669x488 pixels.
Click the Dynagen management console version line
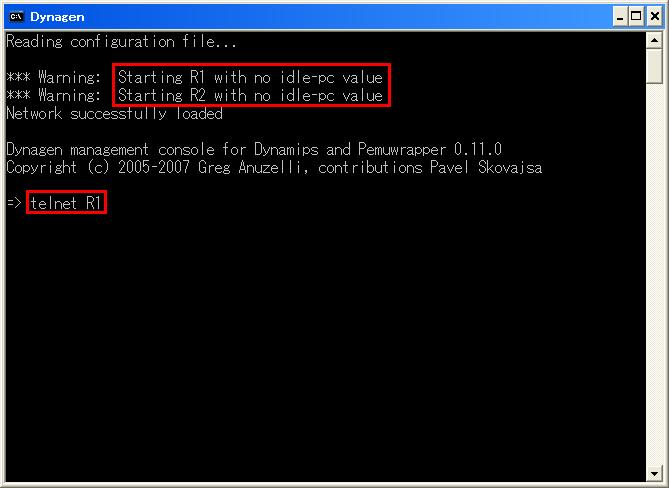tap(254, 149)
